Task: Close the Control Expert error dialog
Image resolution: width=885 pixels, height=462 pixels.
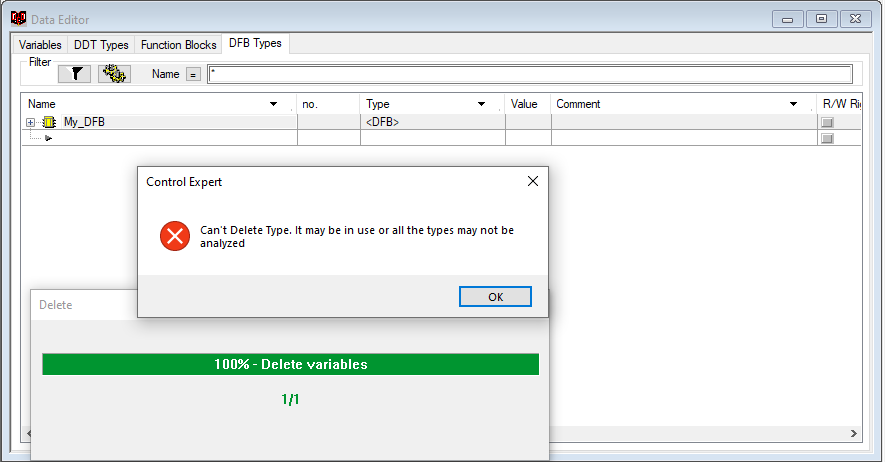Action: (533, 181)
